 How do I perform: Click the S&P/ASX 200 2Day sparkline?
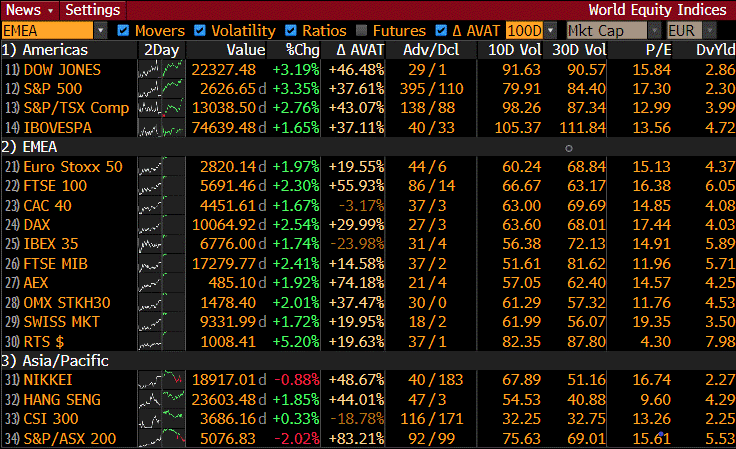point(161,439)
